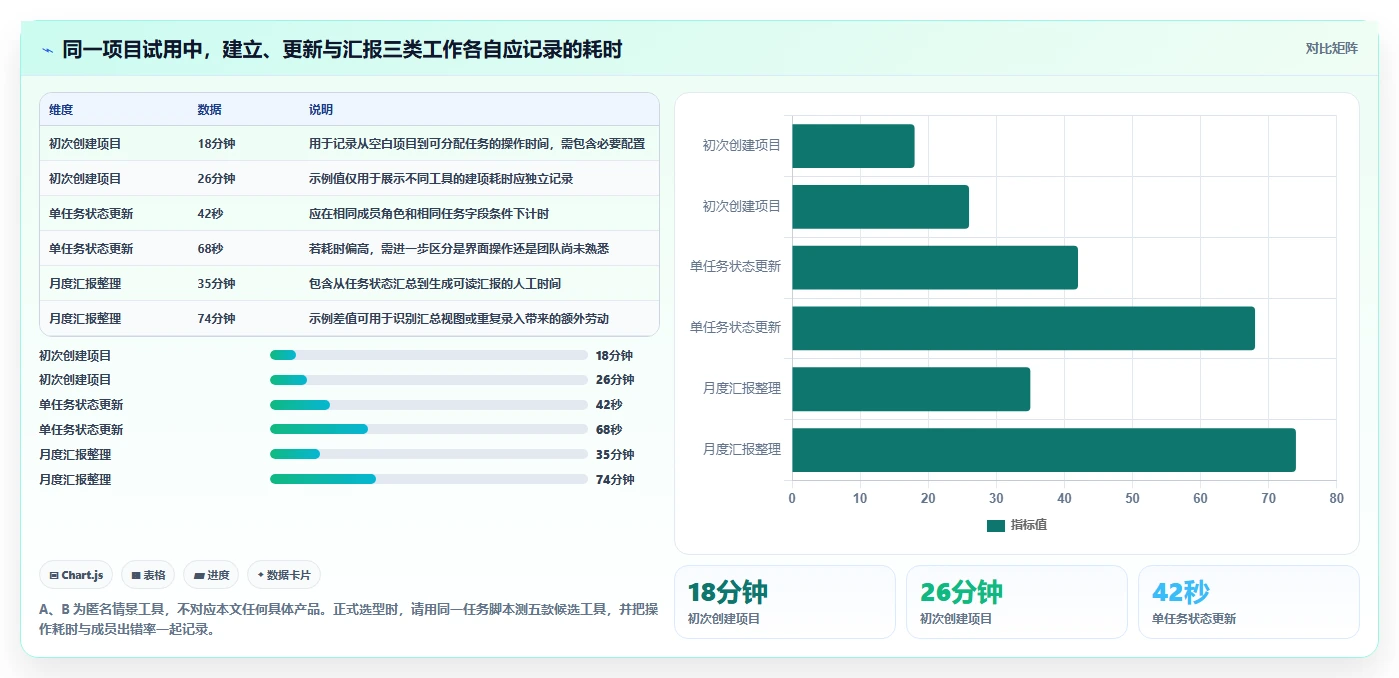Select the 表格 tag chip
This screenshot has width=1399, height=678.
[x=148, y=575]
